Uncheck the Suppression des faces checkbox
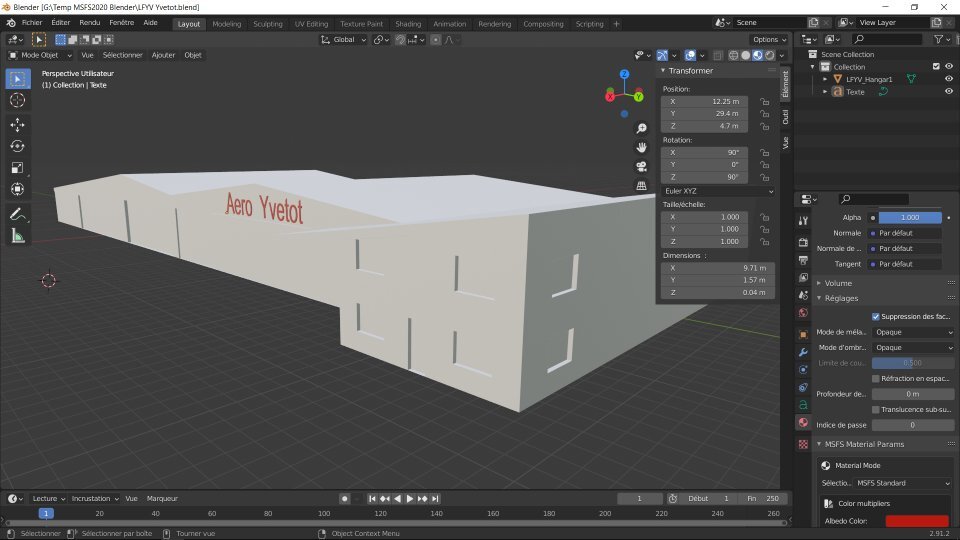Image resolution: width=960 pixels, height=540 pixels. [x=876, y=316]
